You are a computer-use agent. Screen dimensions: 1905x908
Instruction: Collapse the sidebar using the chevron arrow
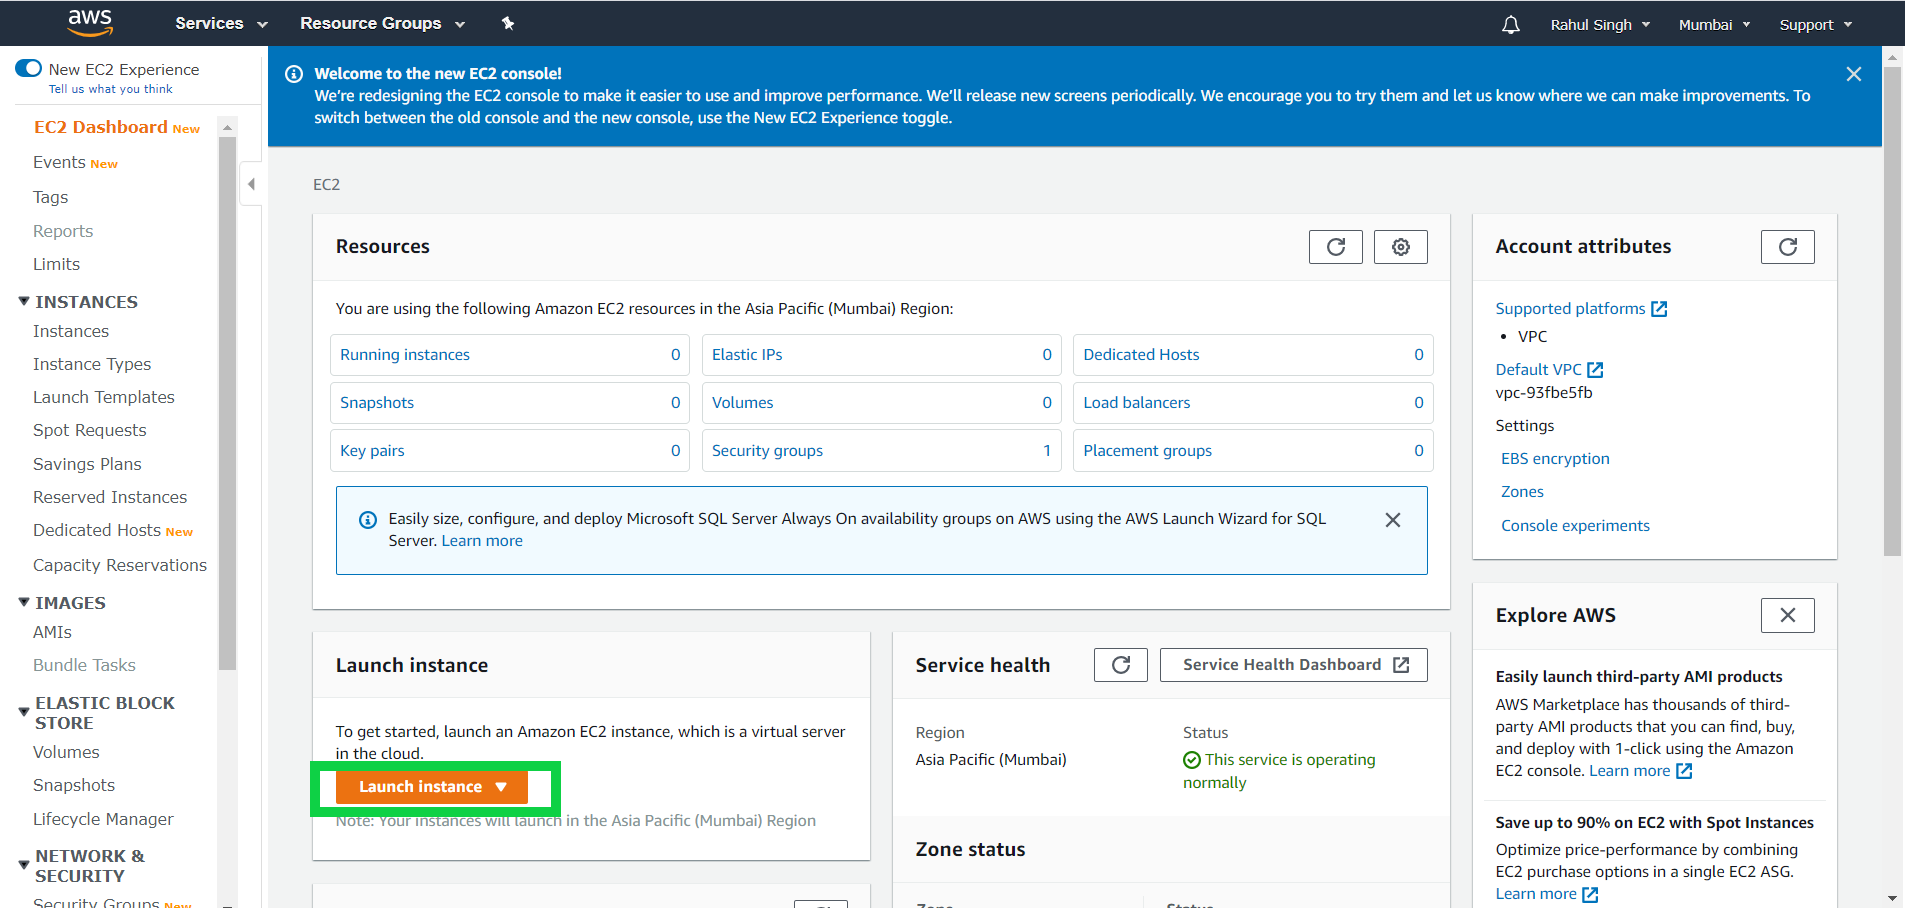[251, 183]
